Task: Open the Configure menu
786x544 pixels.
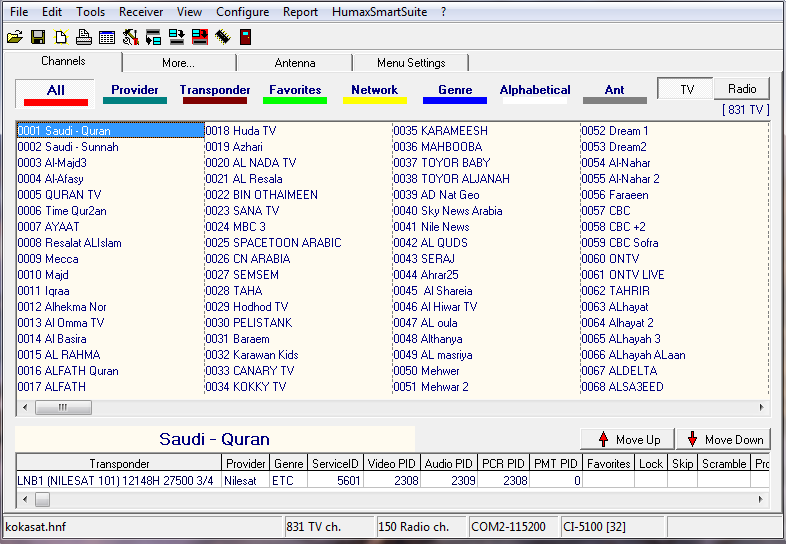Action: 243,12
